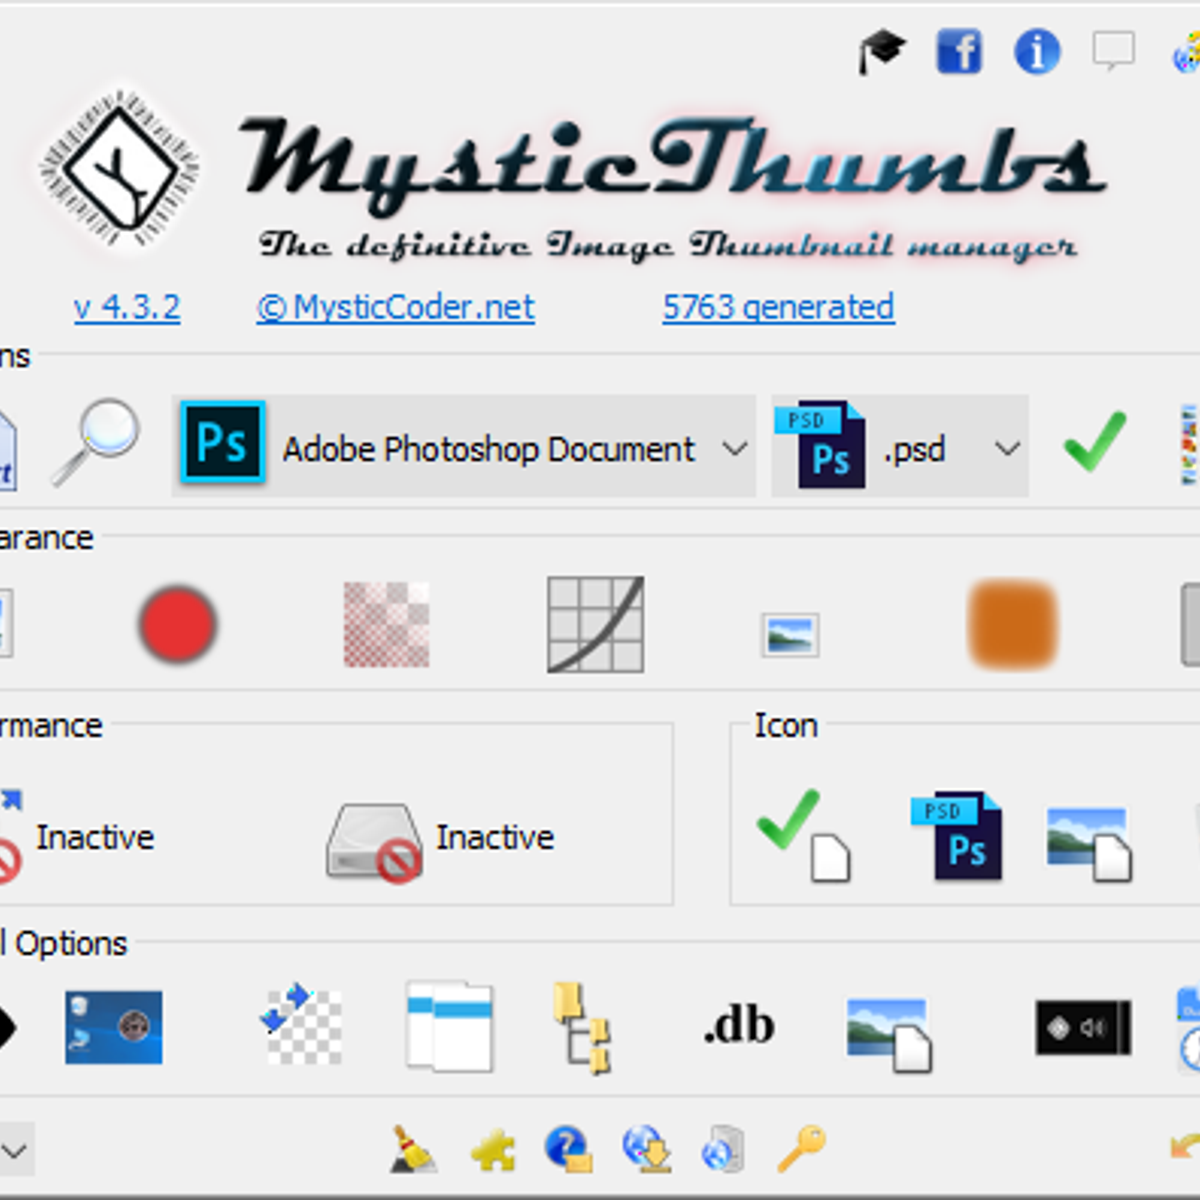Click the black speaker volume icon
1200x1200 pixels.
[1084, 1028]
